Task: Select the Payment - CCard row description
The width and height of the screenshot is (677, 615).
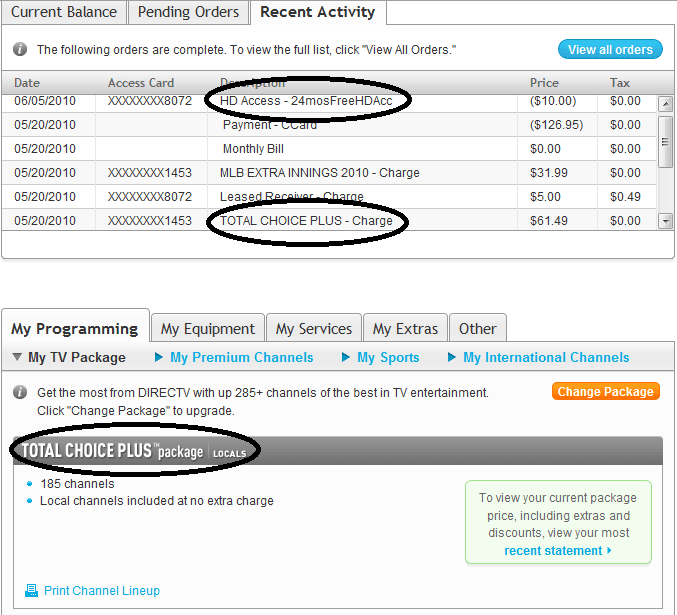Action: 270,125
